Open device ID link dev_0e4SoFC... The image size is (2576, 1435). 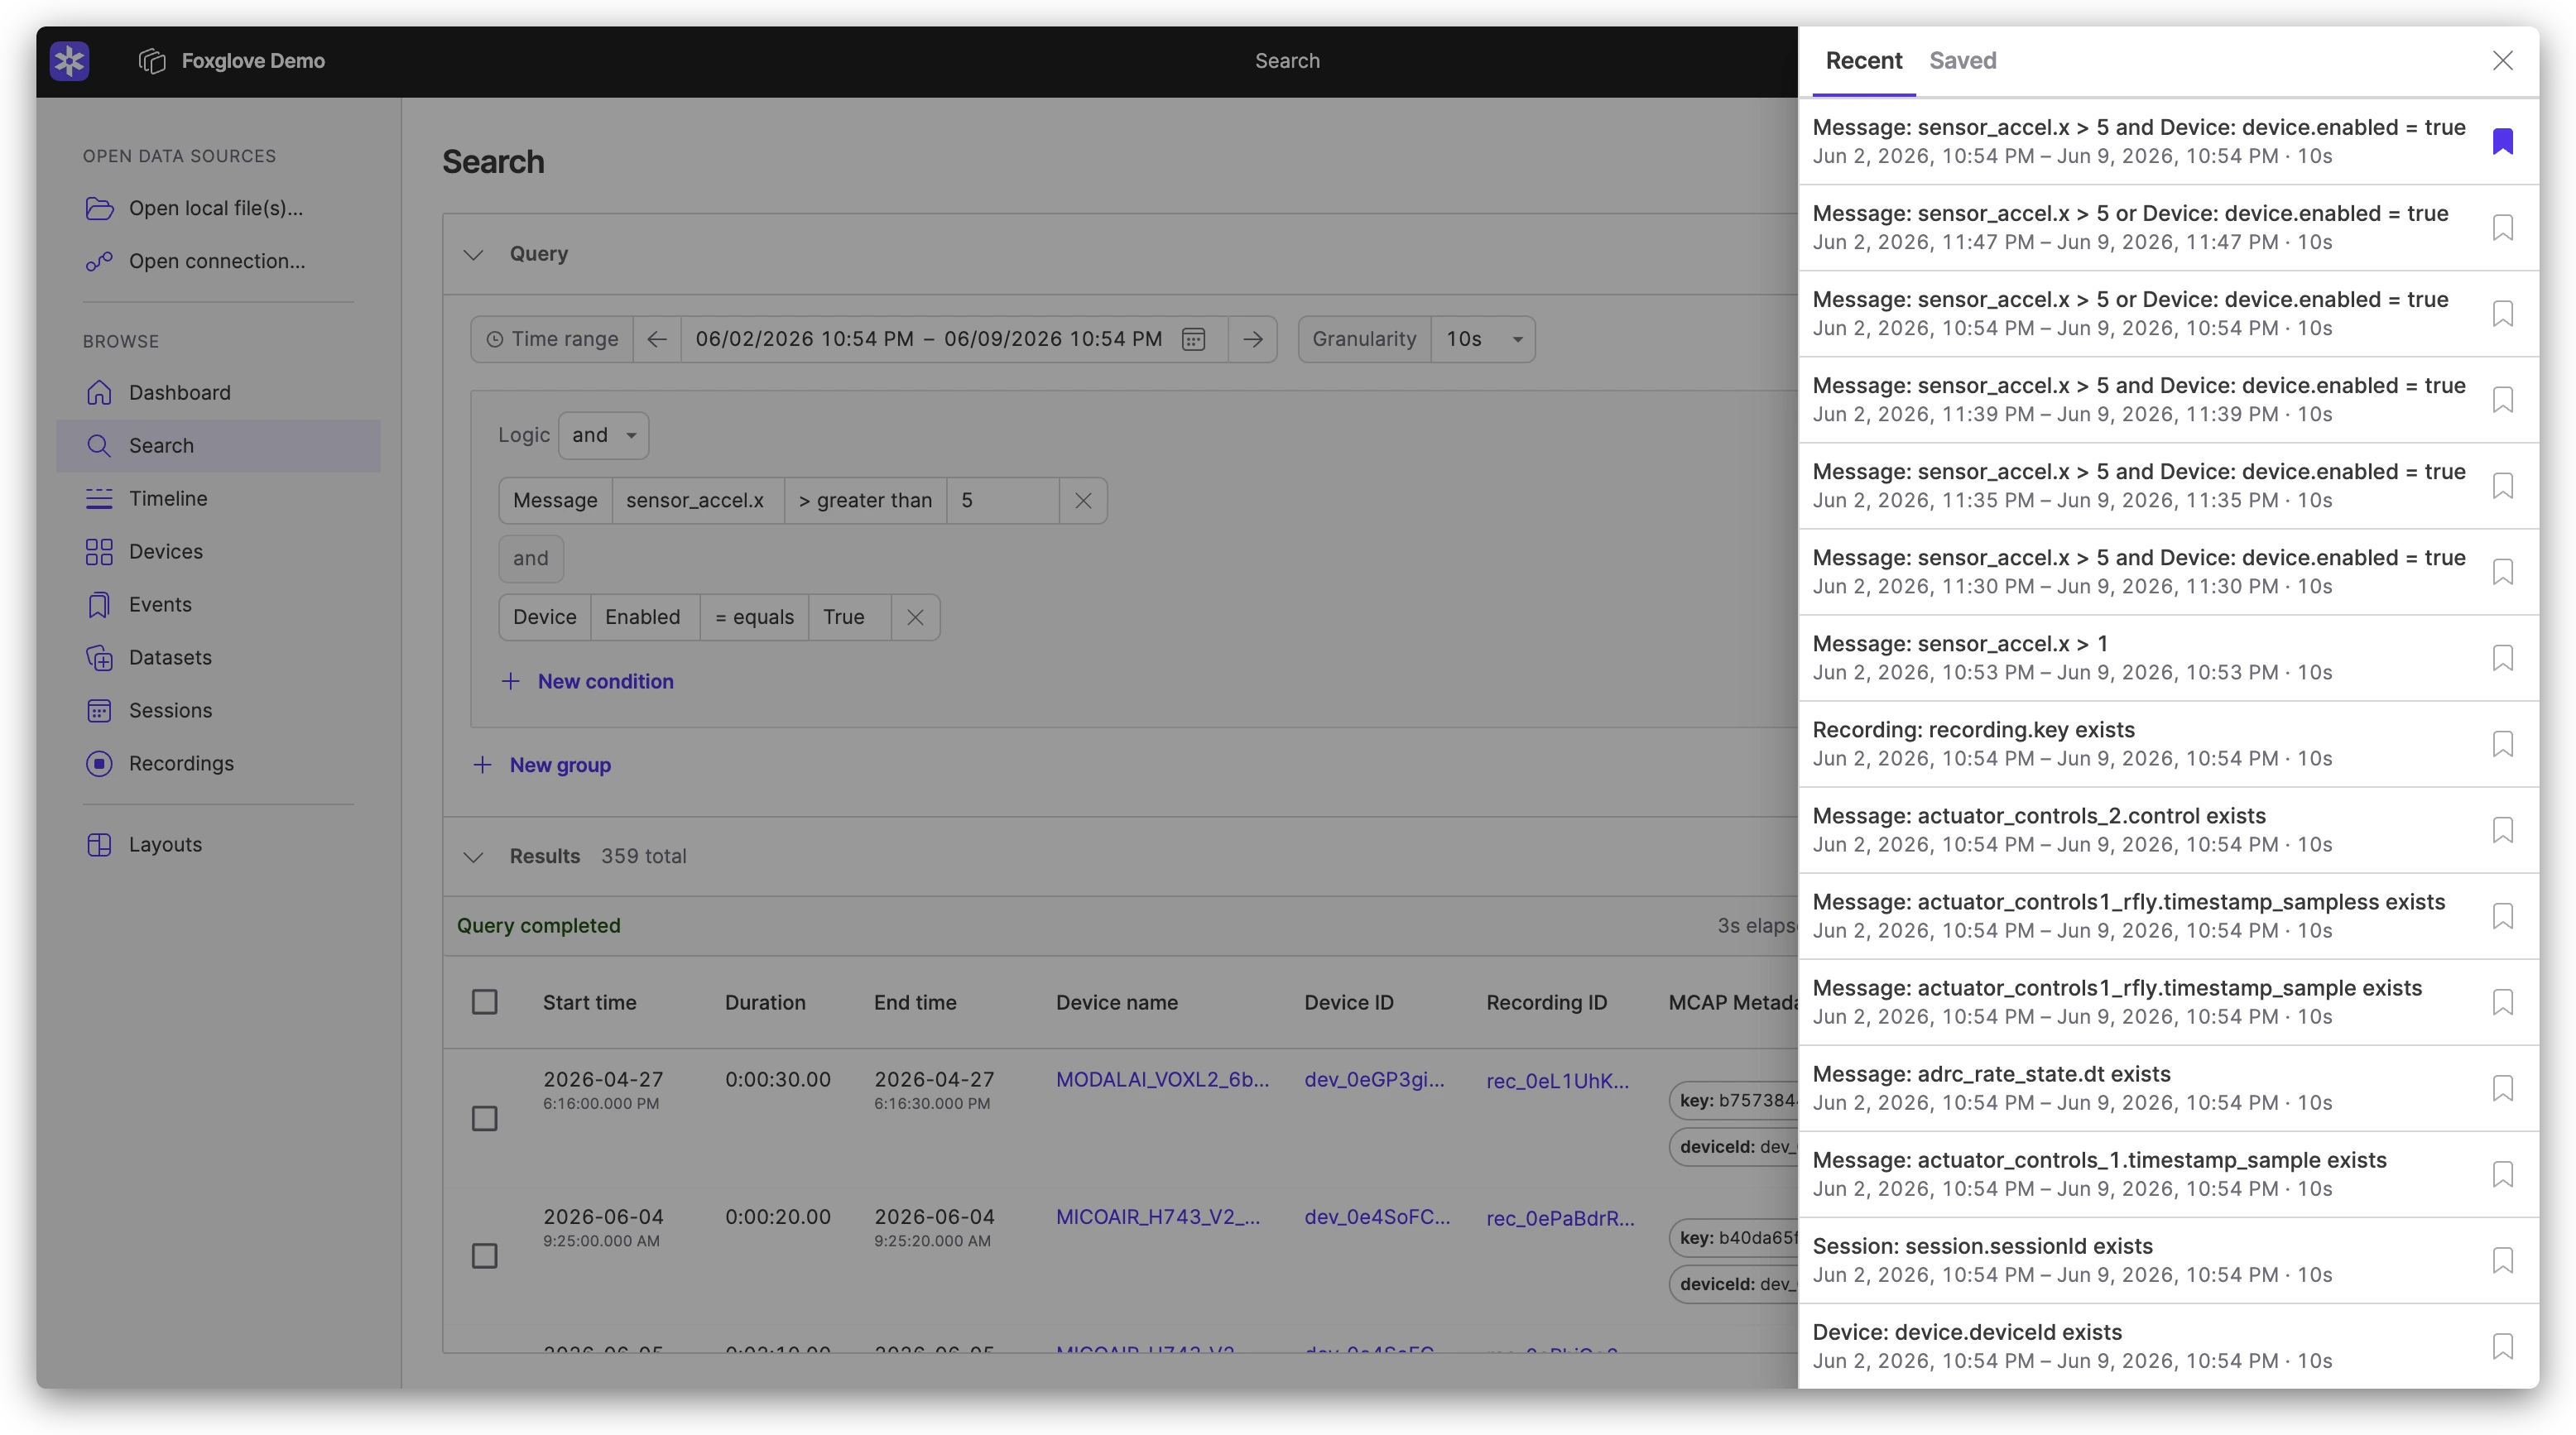[1376, 1217]
